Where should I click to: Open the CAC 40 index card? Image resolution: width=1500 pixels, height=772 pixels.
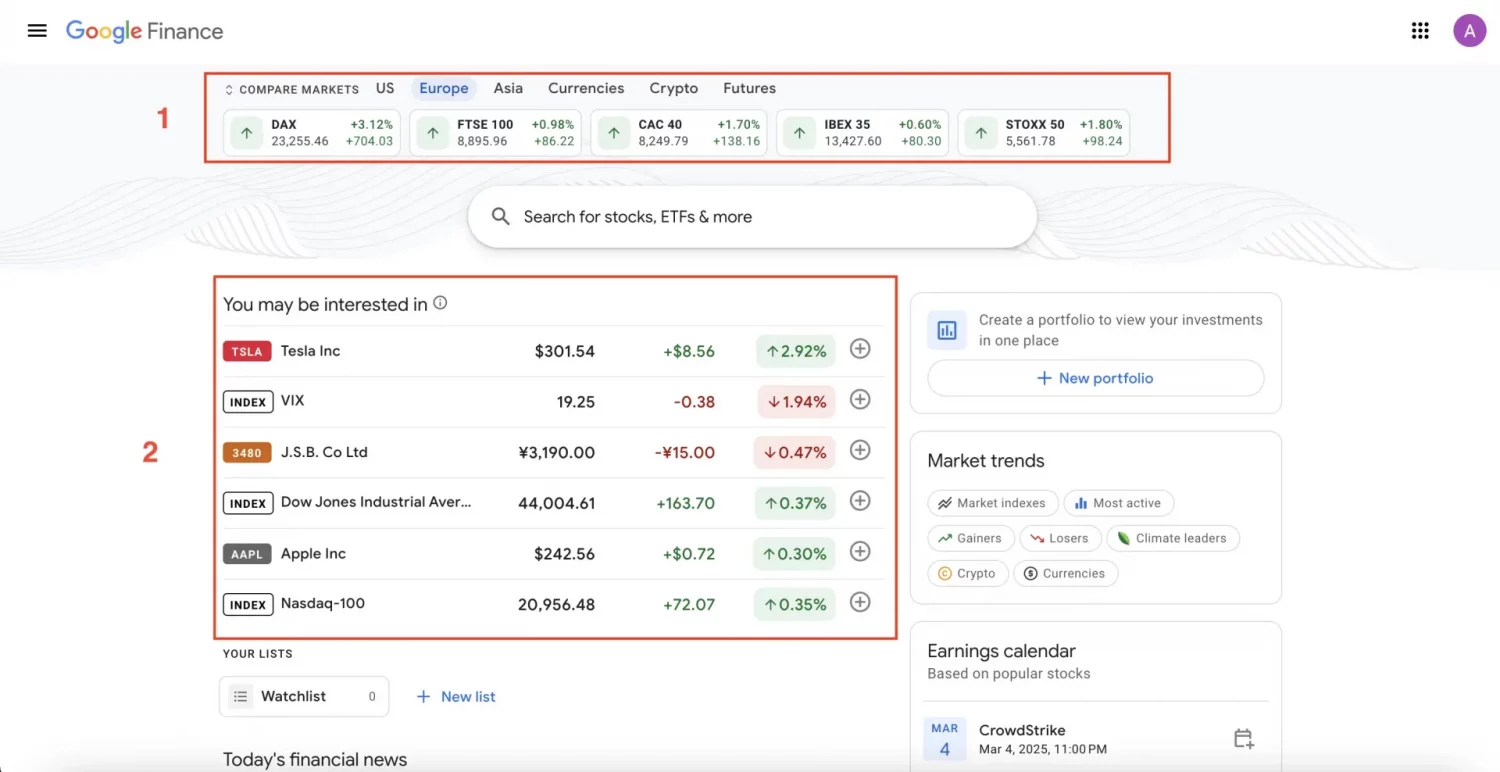[679, 133]
